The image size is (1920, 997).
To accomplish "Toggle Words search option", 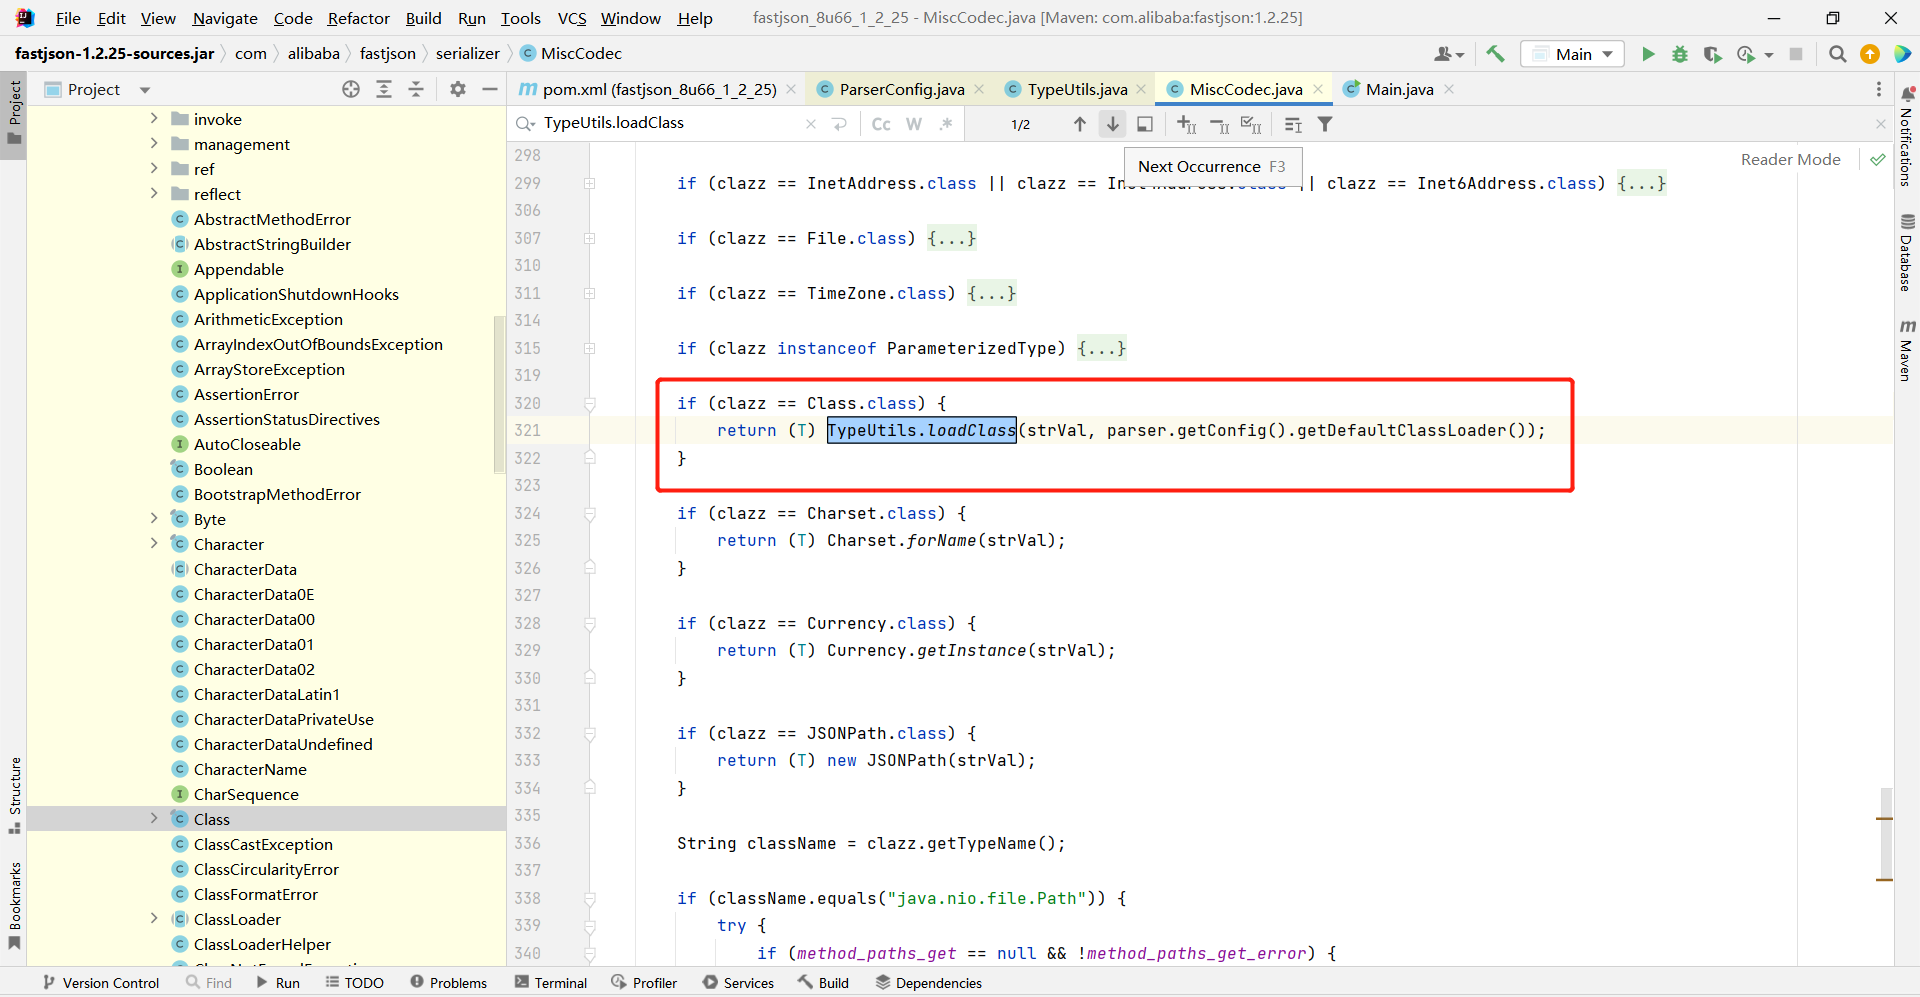I will coord(914,124).
